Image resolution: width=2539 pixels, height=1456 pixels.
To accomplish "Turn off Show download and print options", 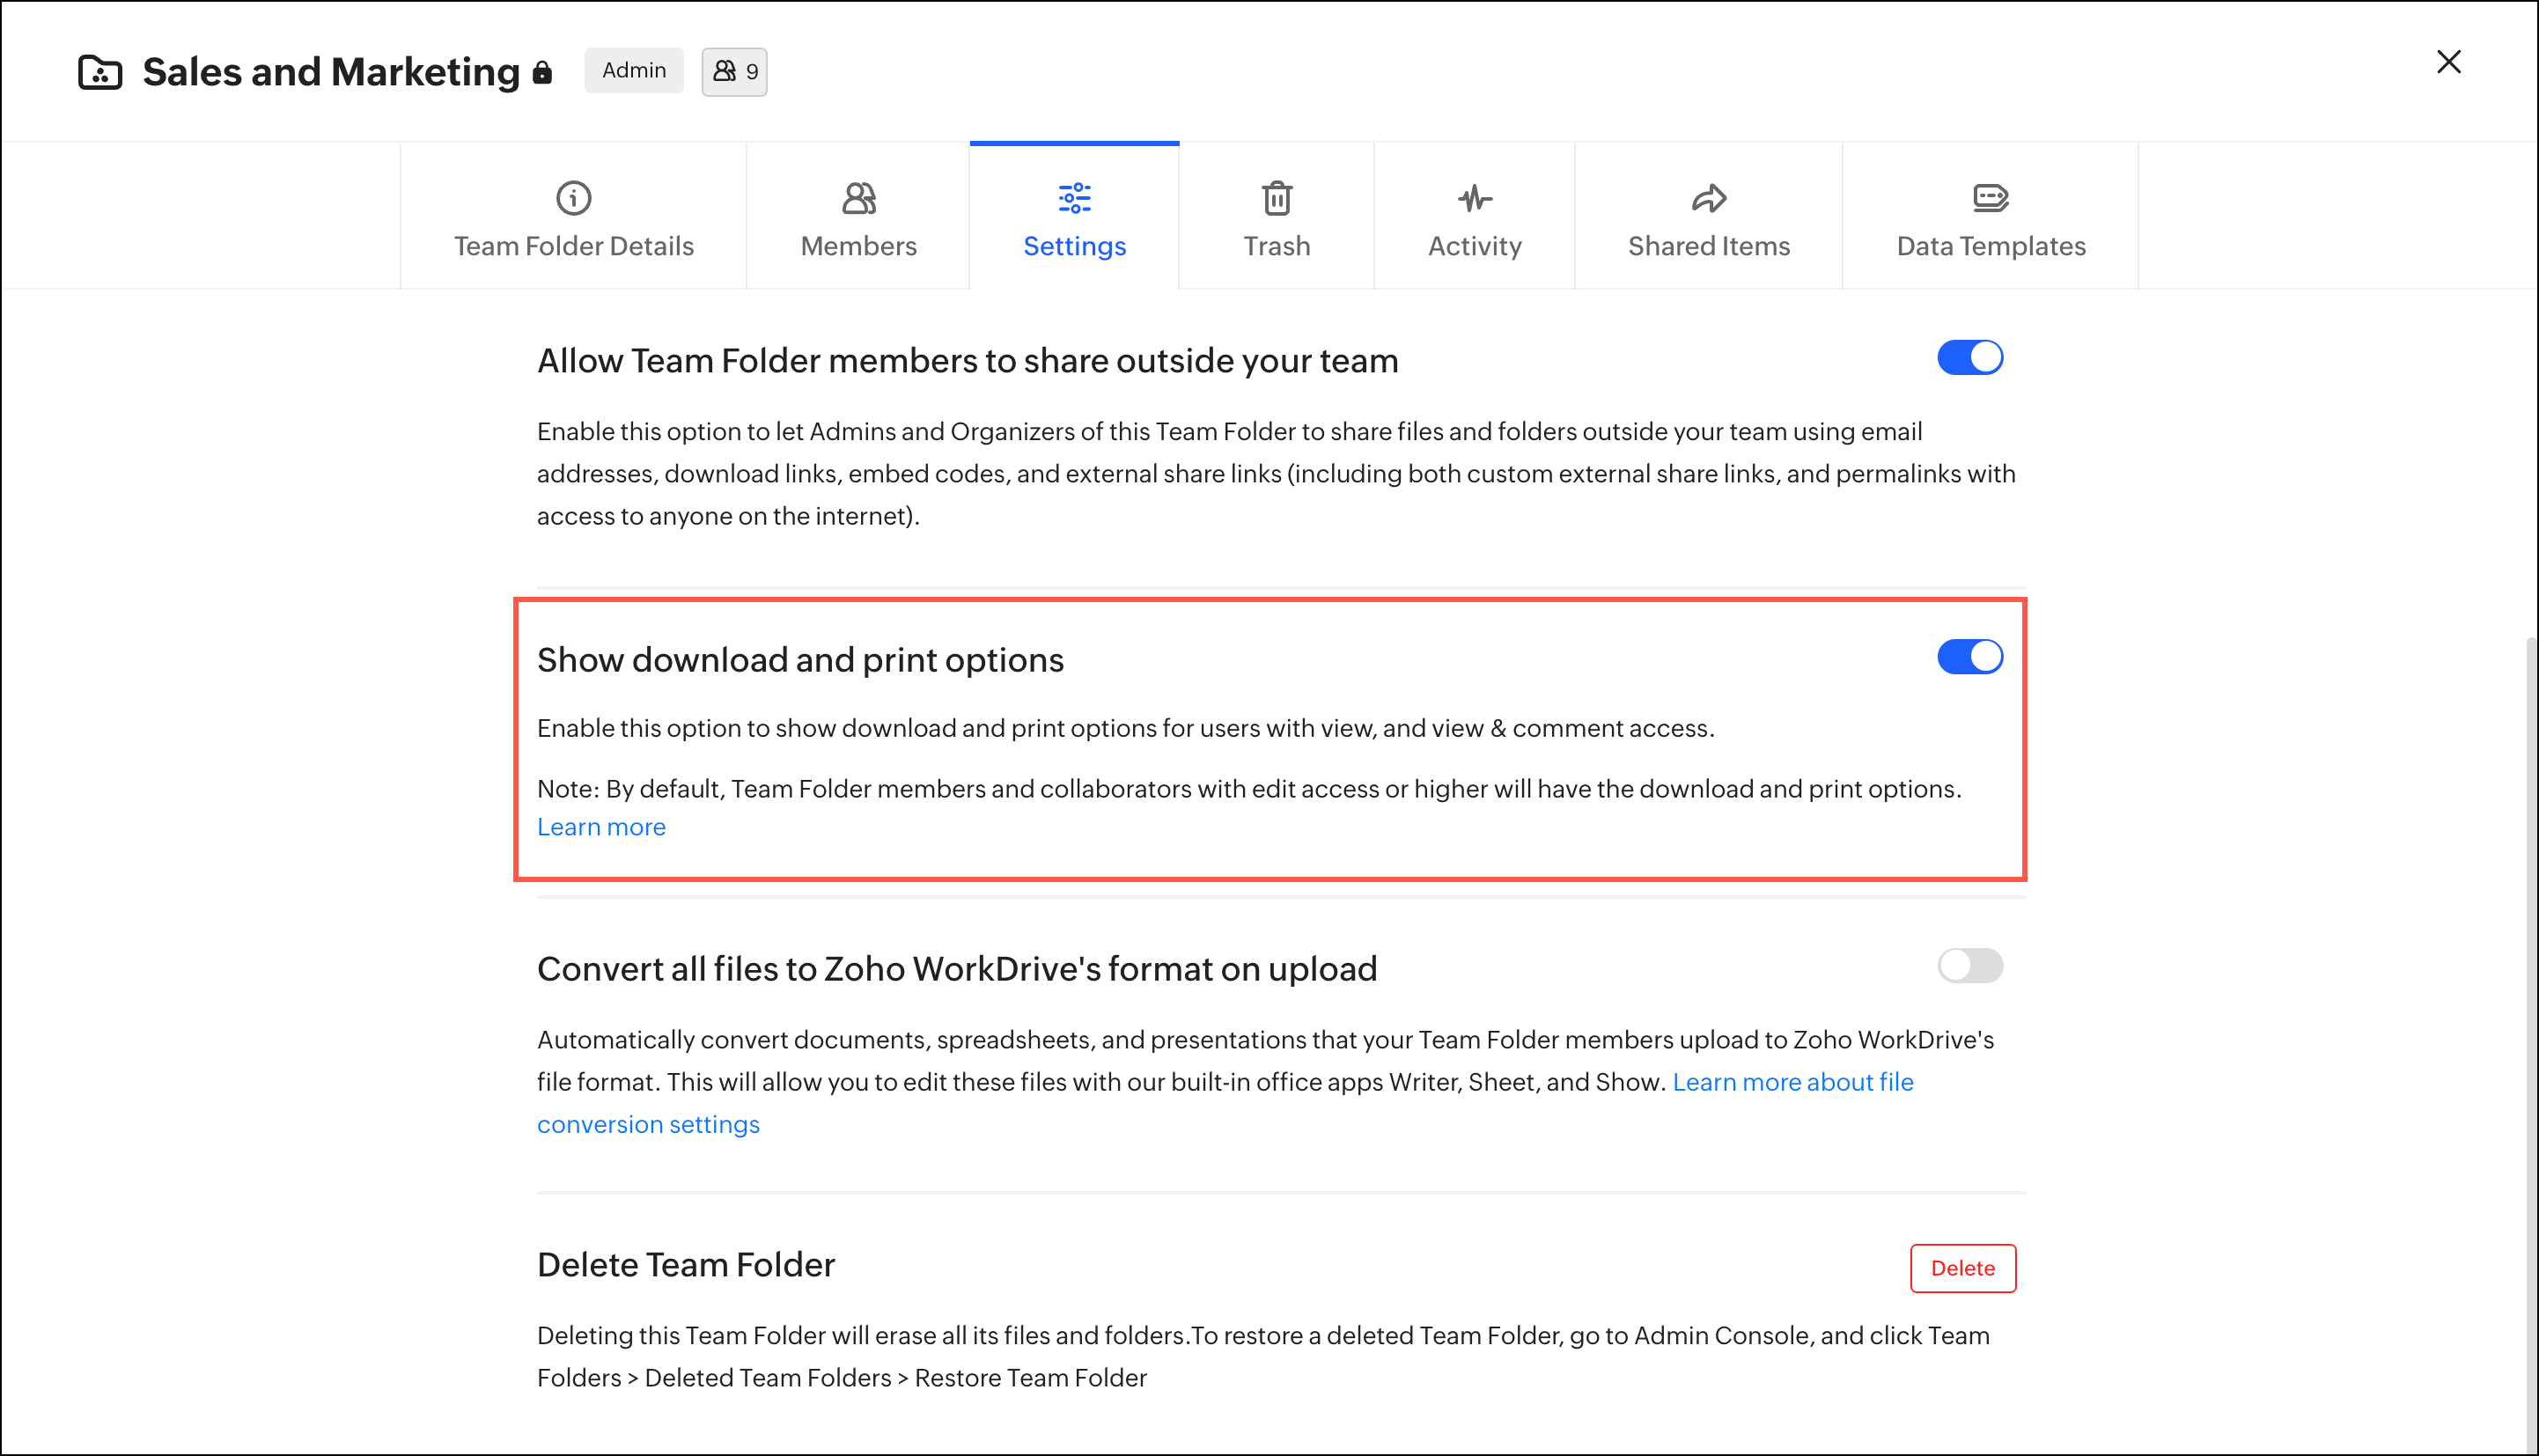I will point(1969,657).
